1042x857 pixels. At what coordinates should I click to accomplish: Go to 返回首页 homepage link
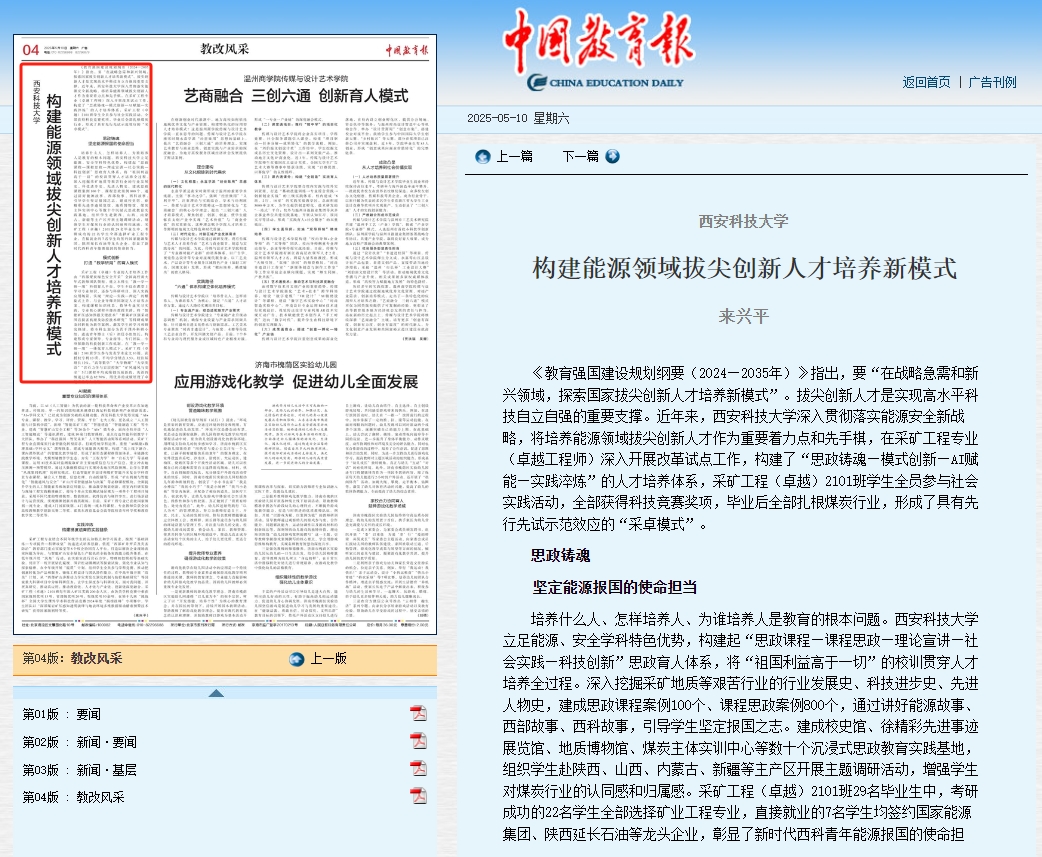(x=926, y=82)
